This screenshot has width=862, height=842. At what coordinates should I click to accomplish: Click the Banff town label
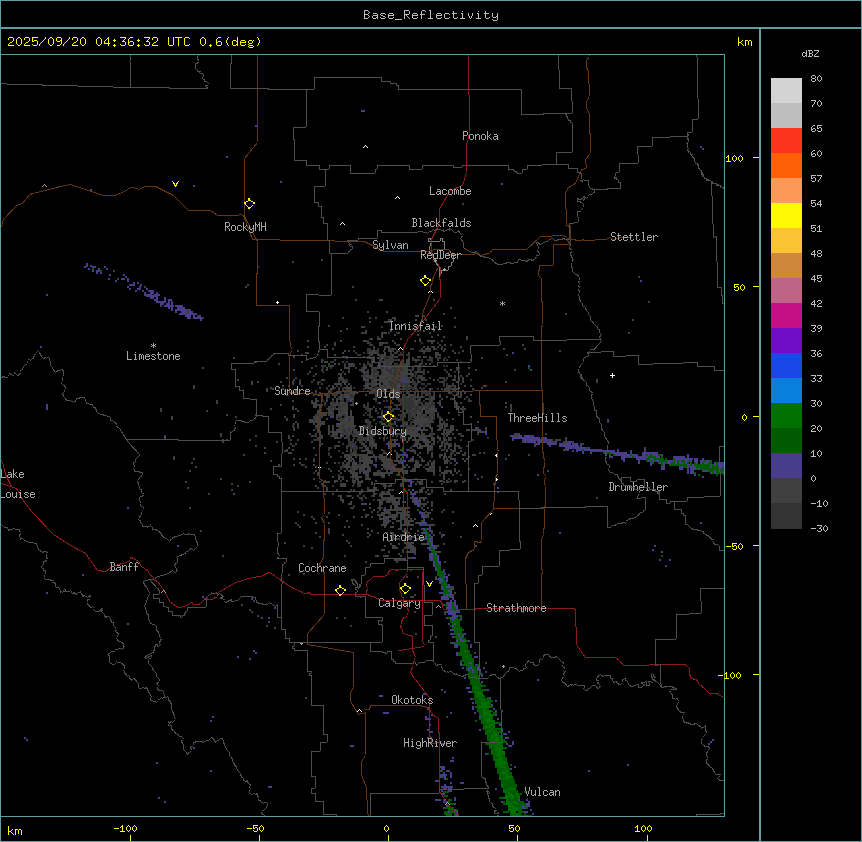pos(124,567)
